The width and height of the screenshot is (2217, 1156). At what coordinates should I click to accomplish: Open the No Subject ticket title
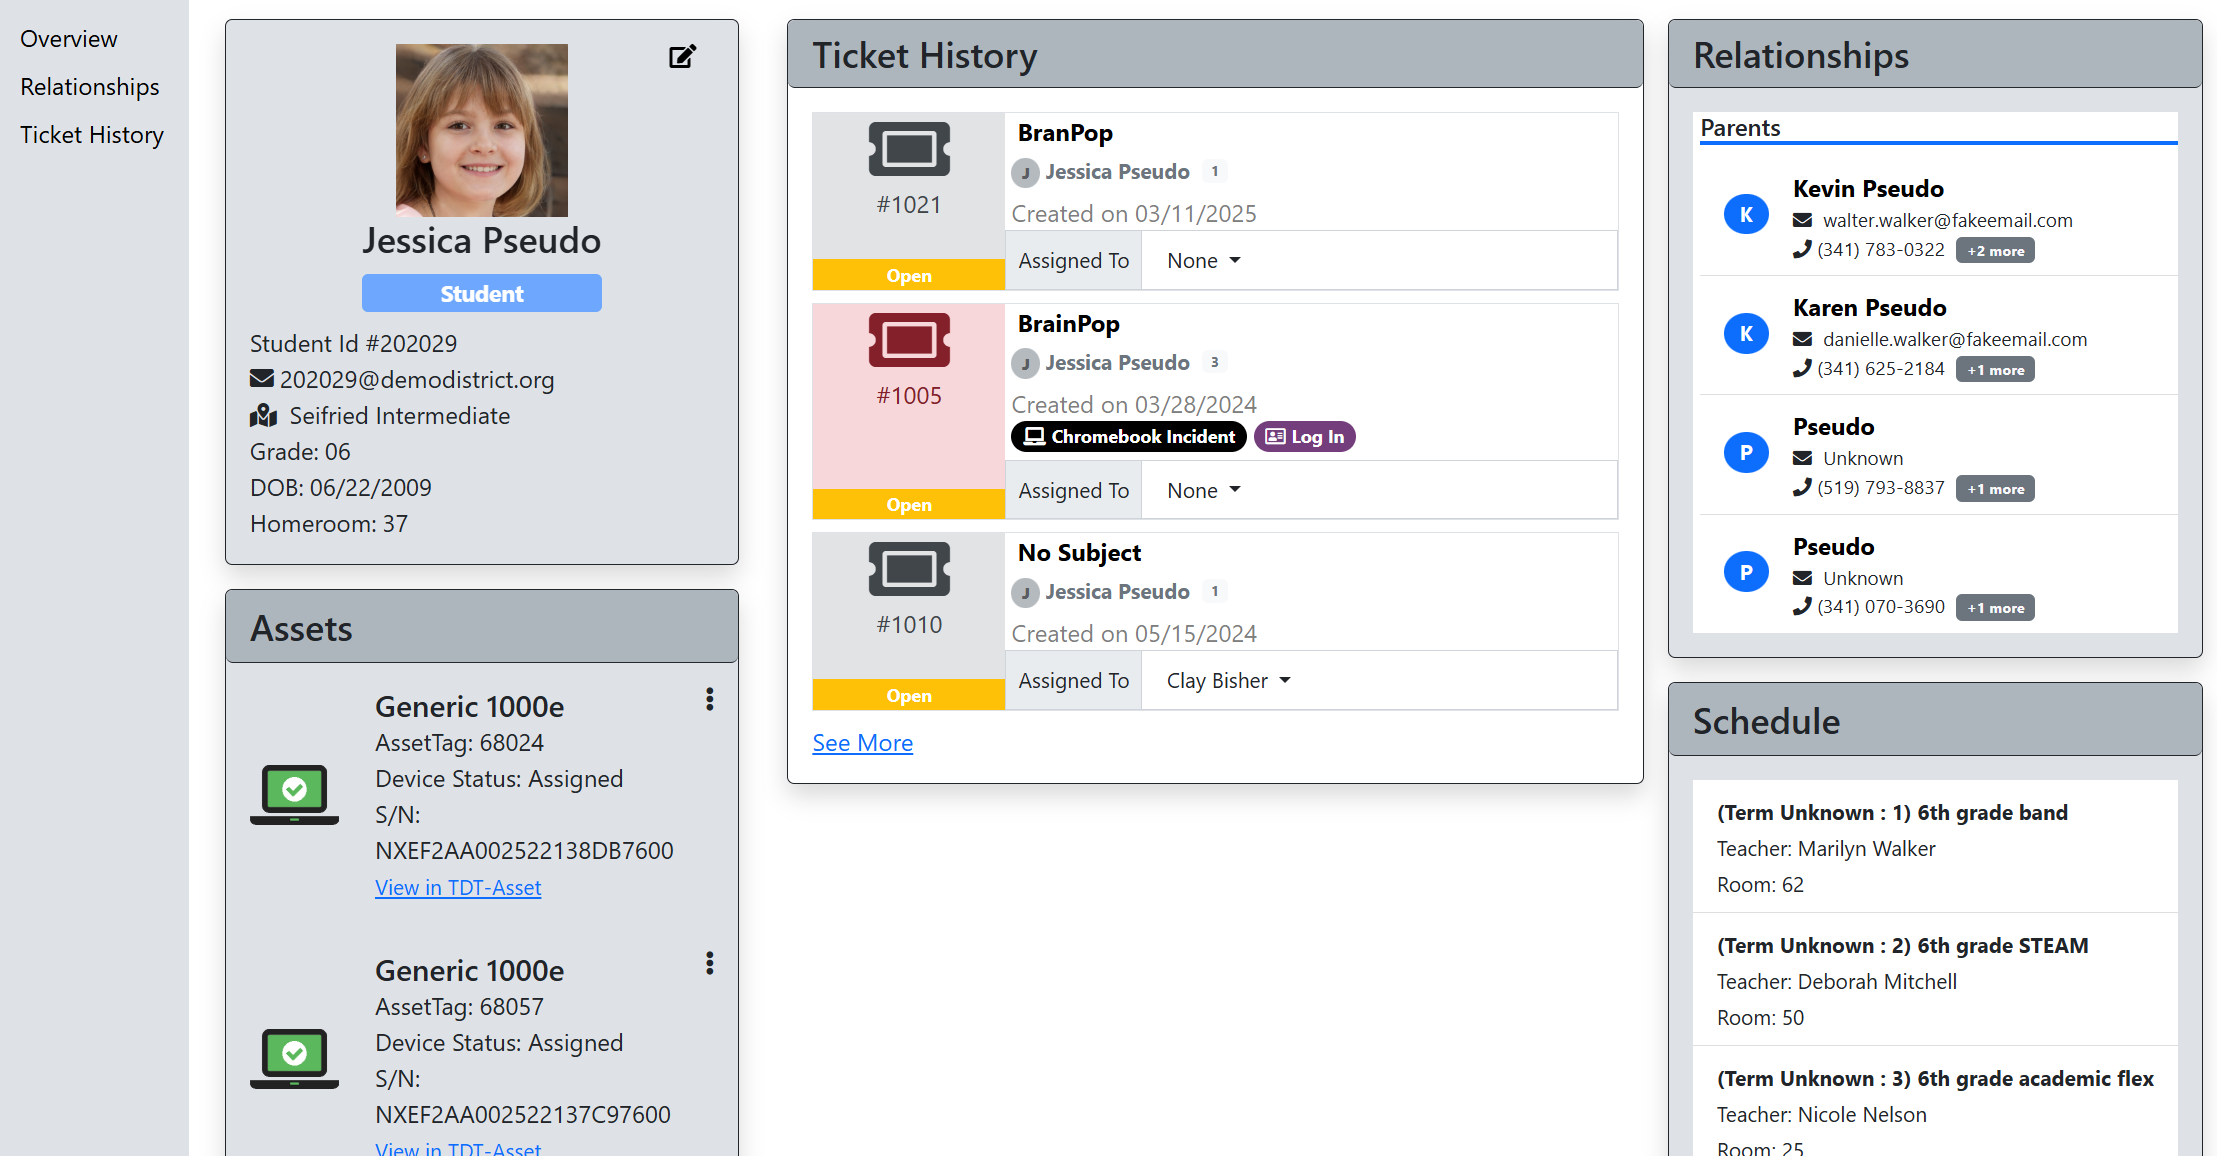1079,553
